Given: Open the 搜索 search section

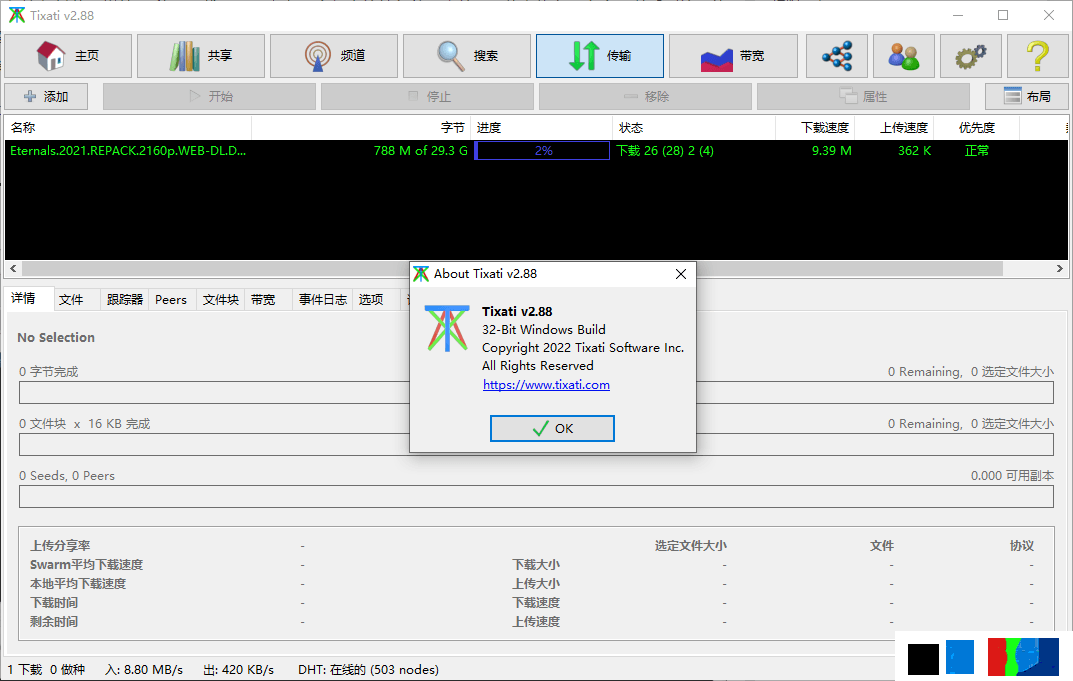Looking at the screenshot, I should coord(467,56).
